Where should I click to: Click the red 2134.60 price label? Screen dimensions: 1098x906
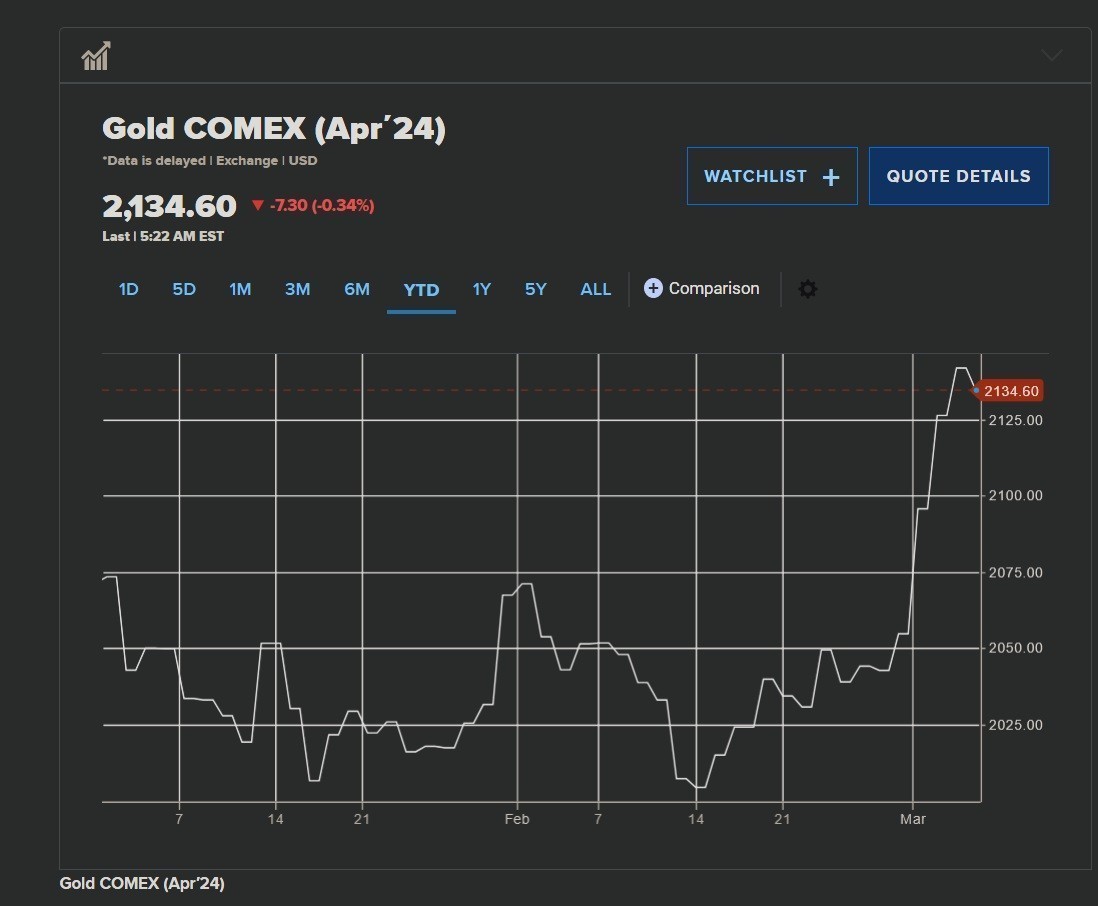point(1011,391)
